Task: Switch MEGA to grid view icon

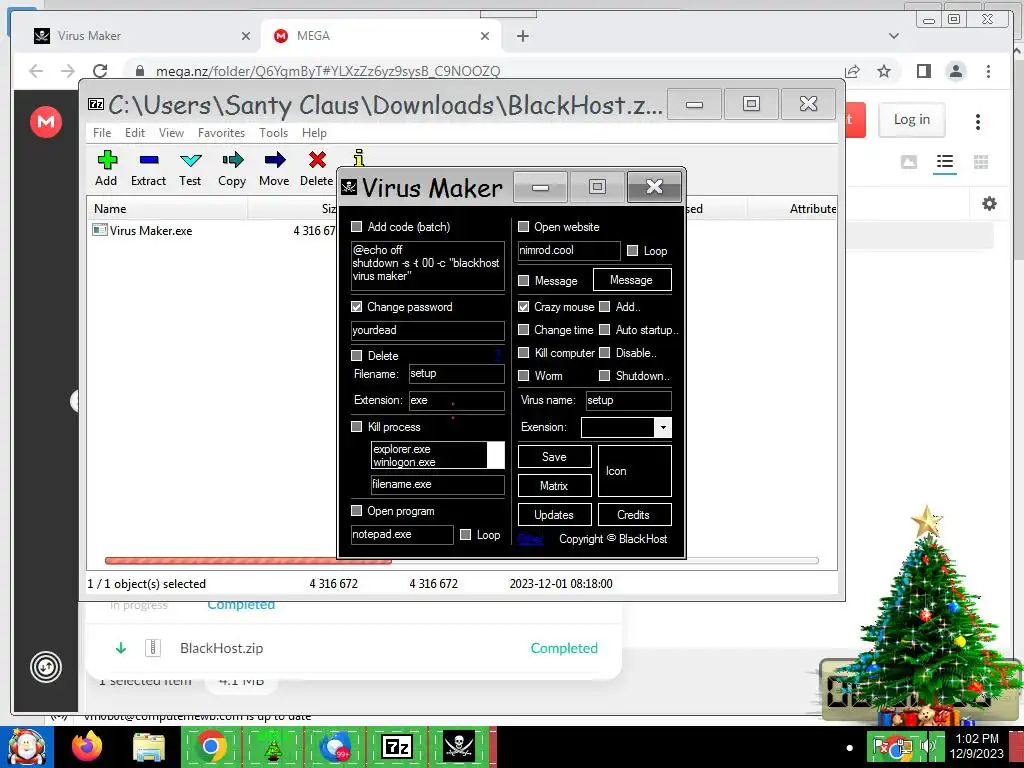Action: click(x=981, y=162)
